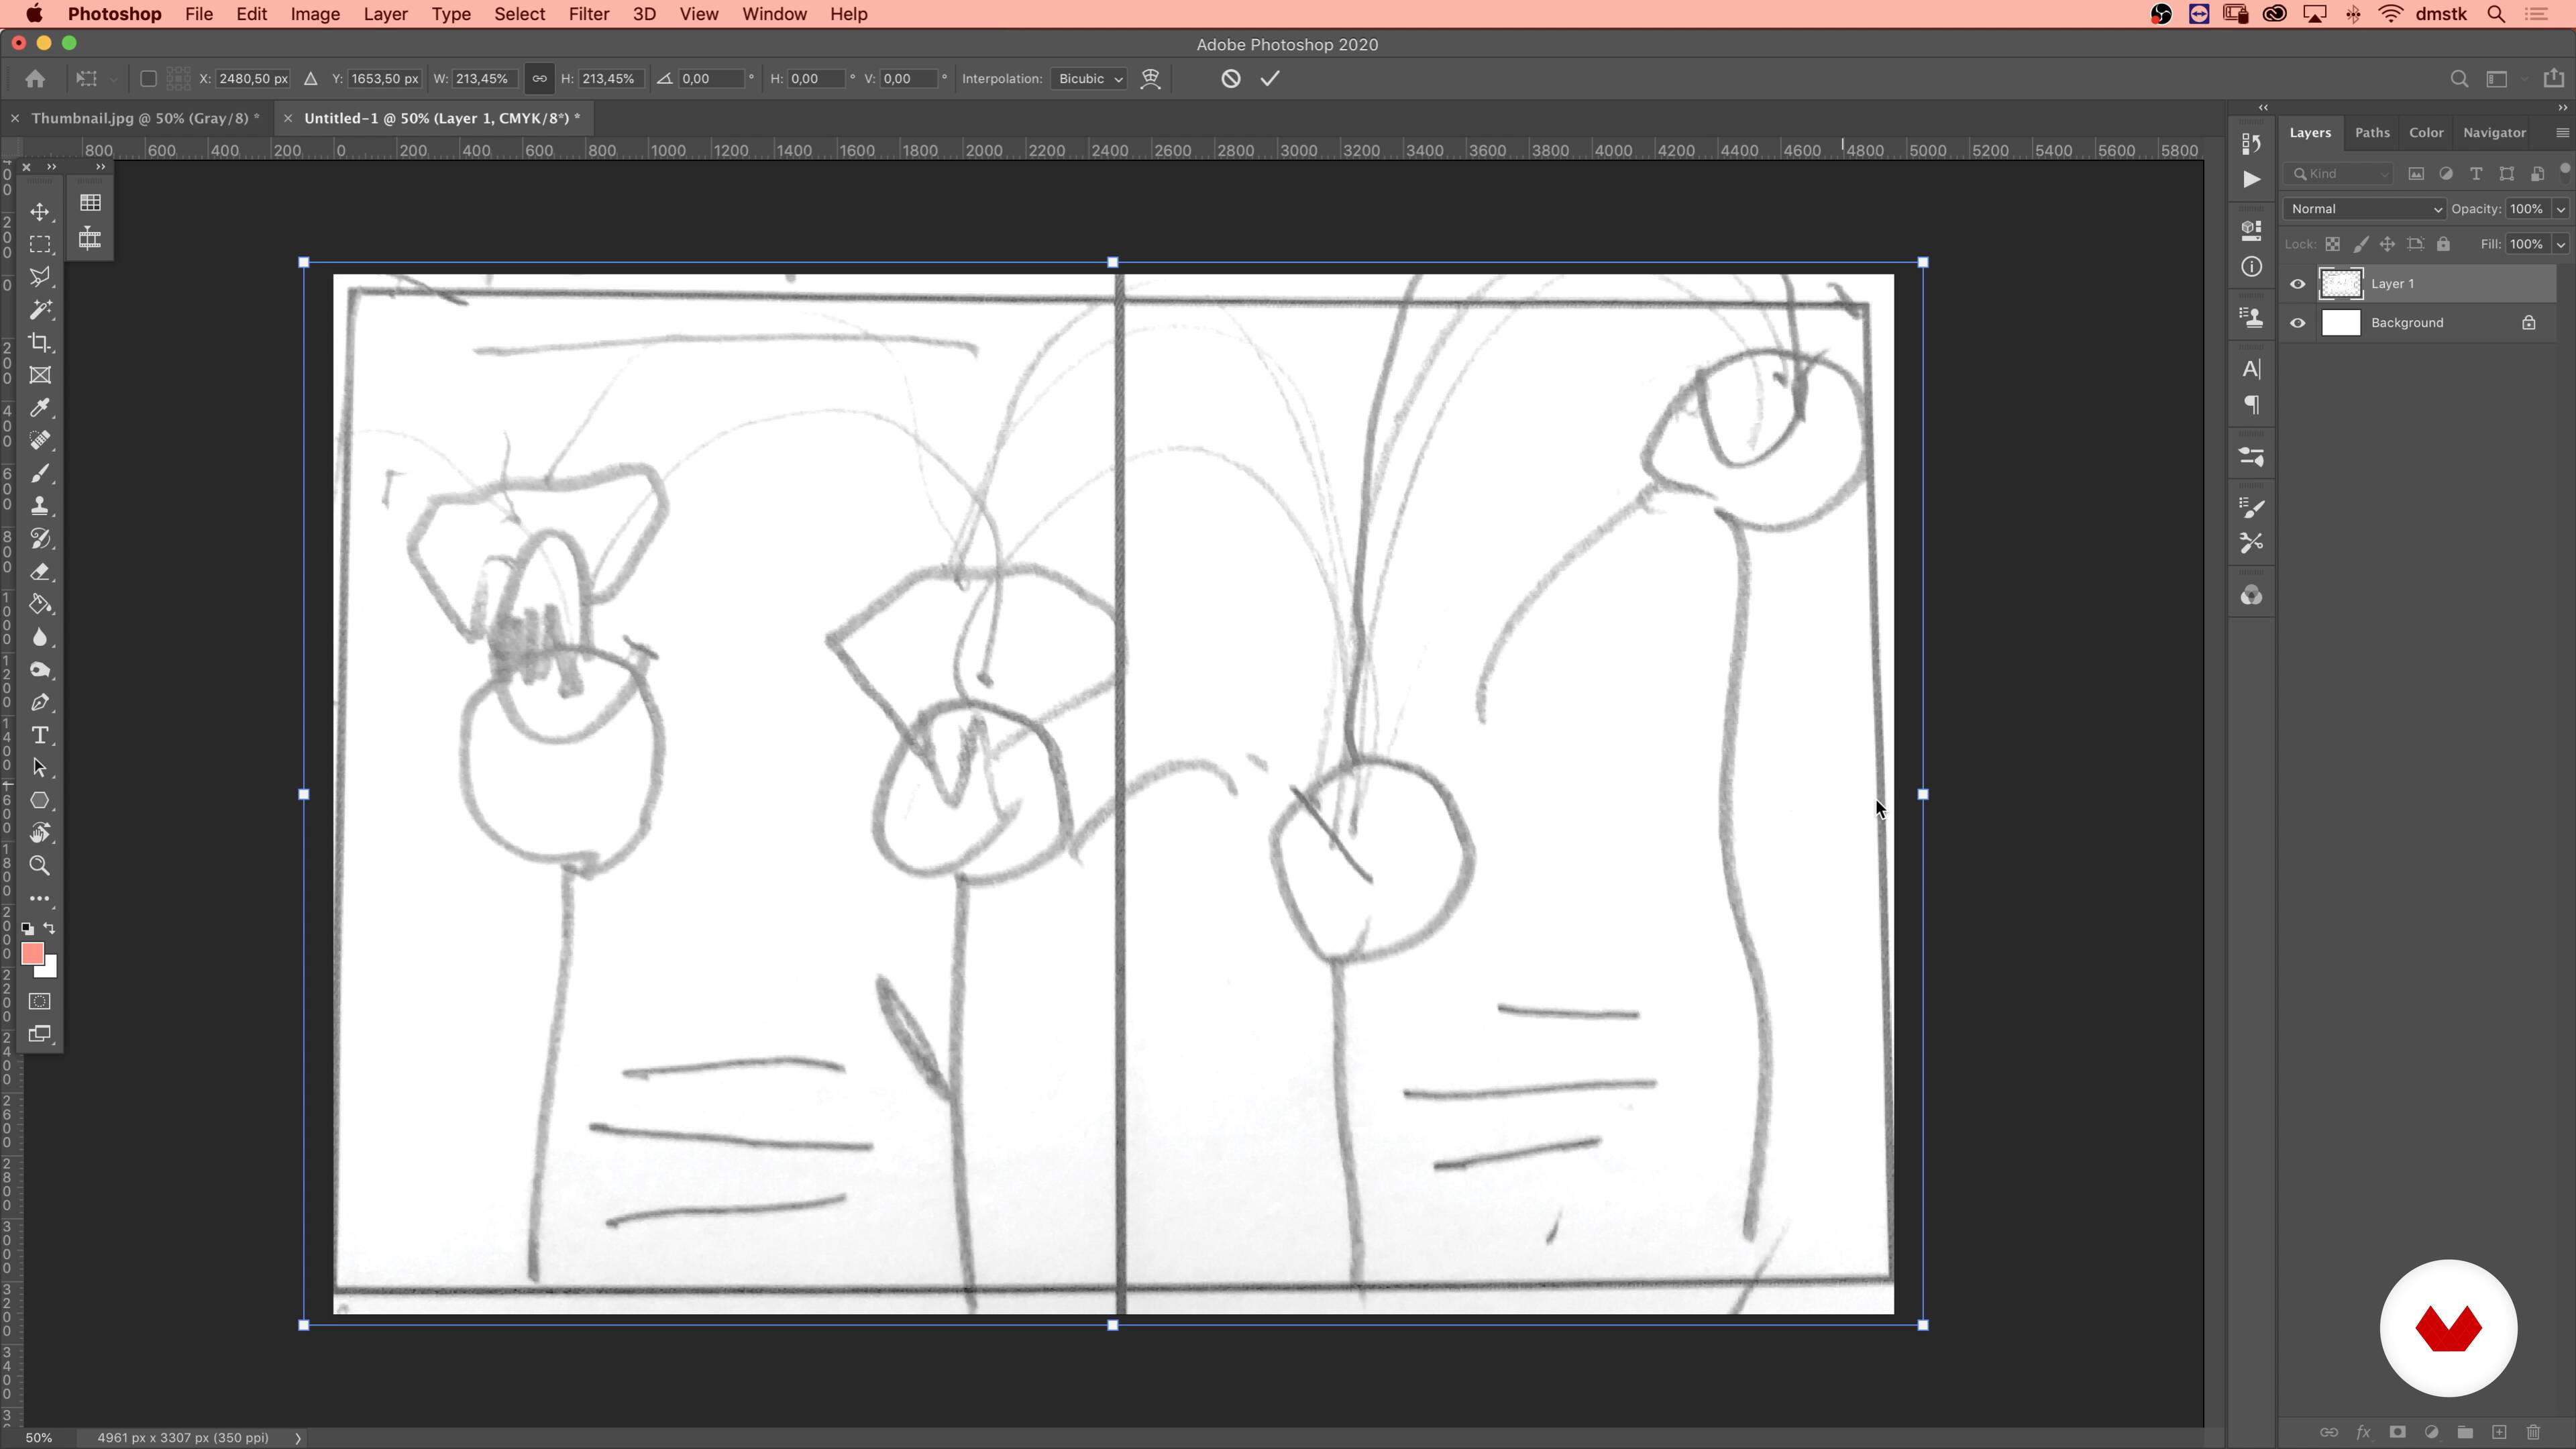The width and height of the screenshot is (2576, 1449).
Task: Toggle lock transparent pixels
Action: tap(2332, 244)
